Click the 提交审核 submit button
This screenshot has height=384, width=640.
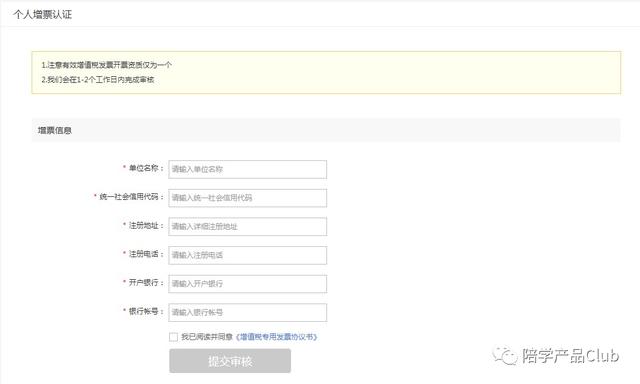click(230, 361)
